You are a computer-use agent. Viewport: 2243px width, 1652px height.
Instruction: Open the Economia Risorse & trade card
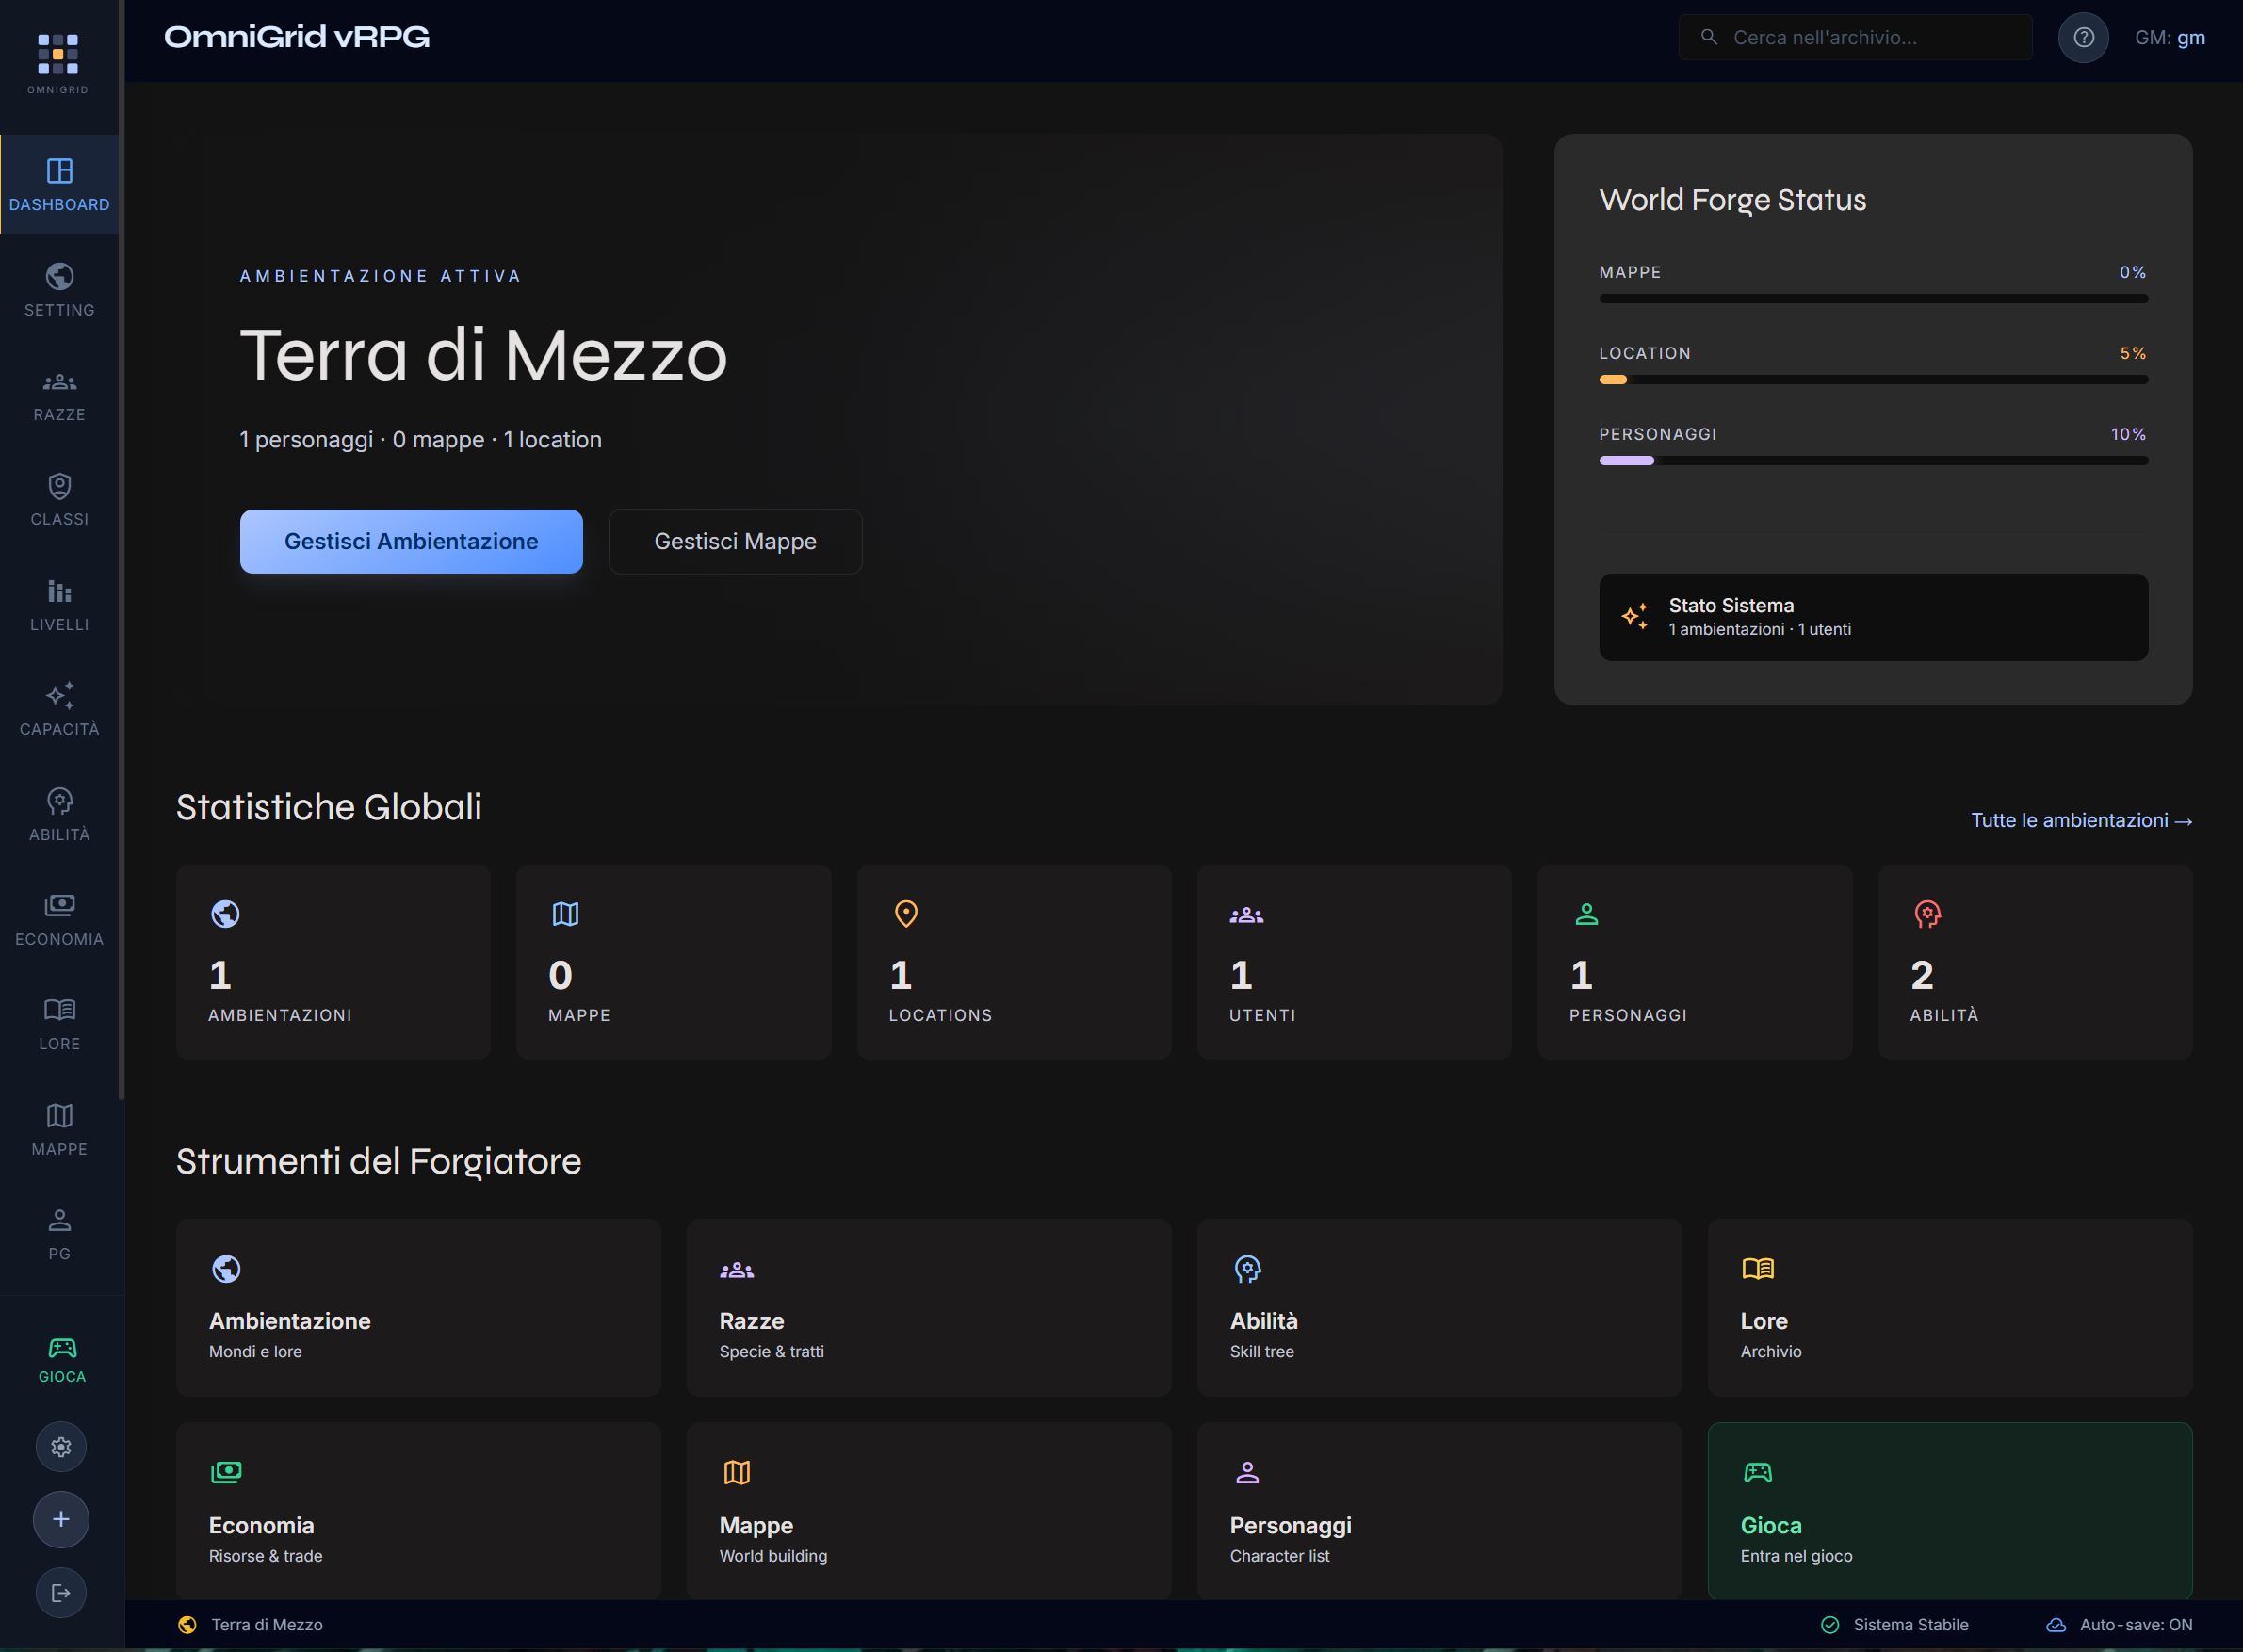coord(418,1511)
